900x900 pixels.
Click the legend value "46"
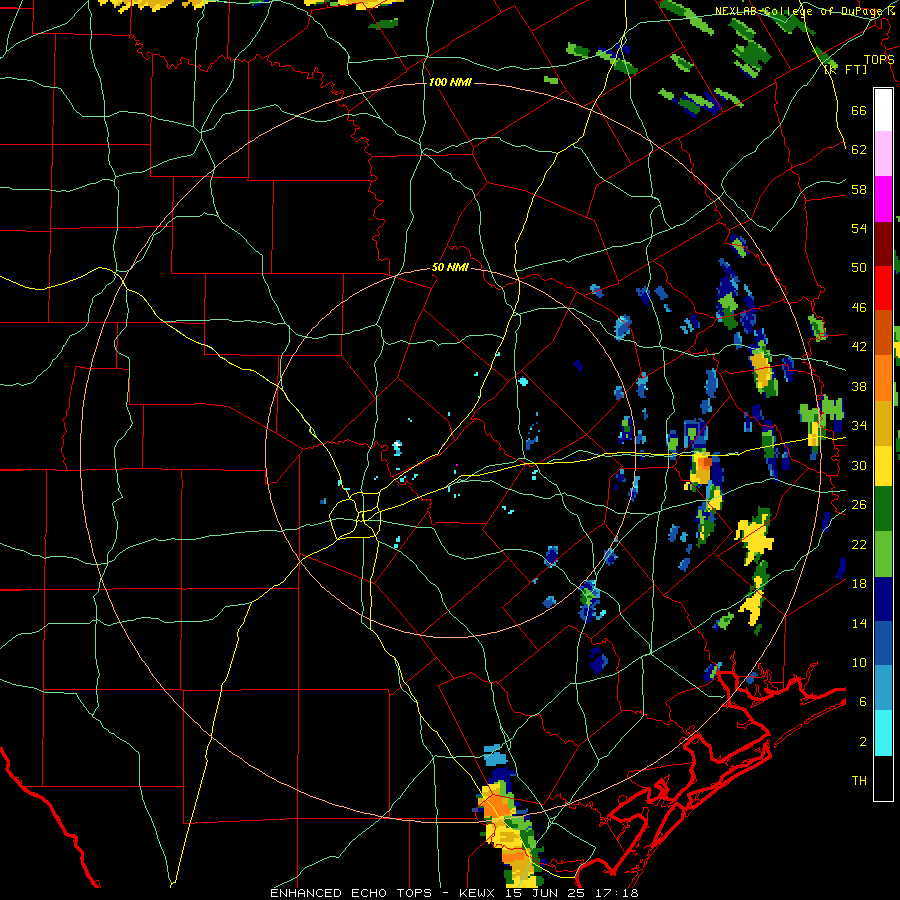(x=859, y=308)
